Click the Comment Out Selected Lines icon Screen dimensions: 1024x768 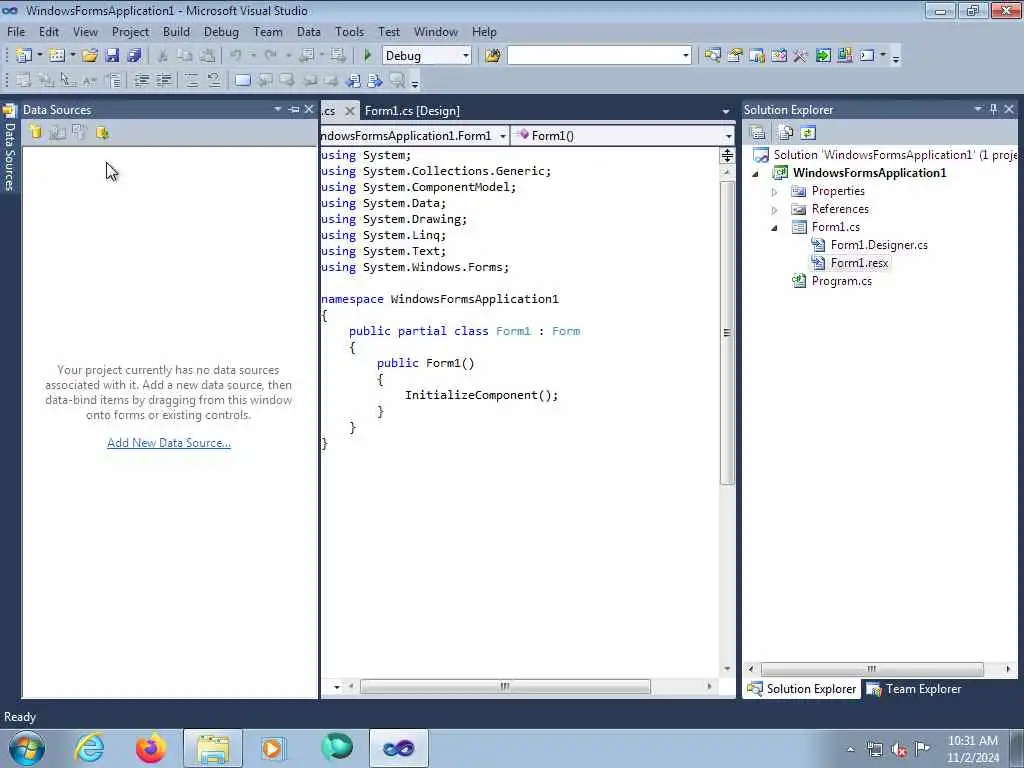(x=191, y=80)
